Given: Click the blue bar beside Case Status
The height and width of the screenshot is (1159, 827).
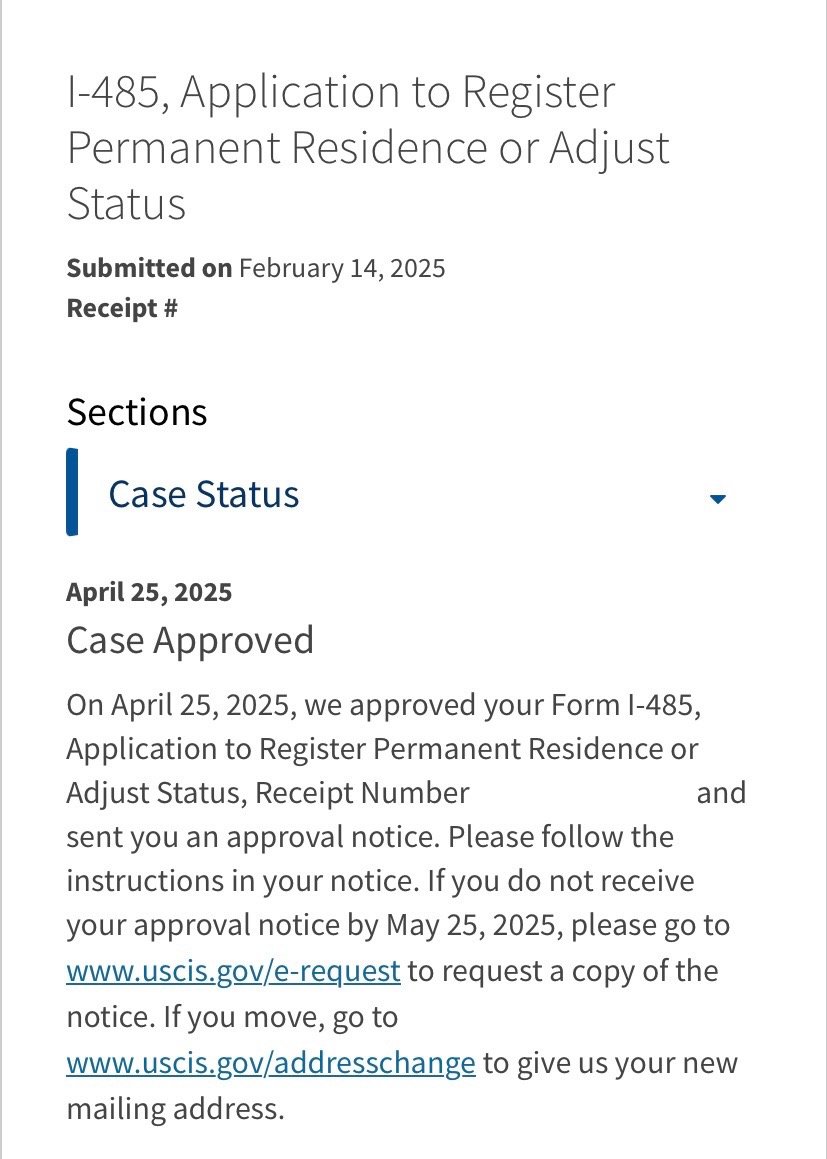Looking at the screenshot, I should (72, 492).
